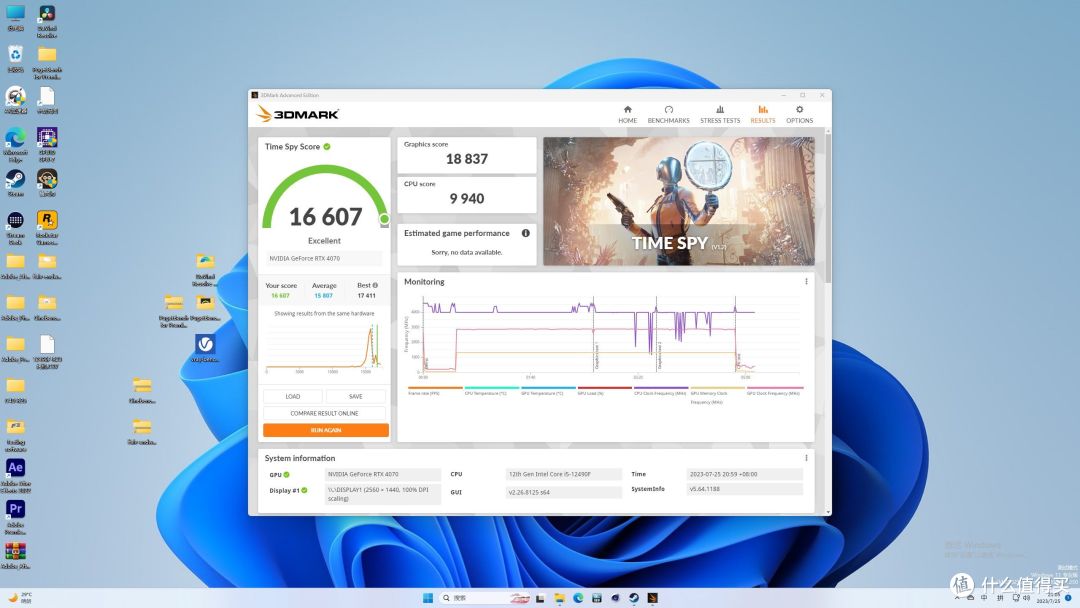The image size is (1080, 608).
Task: Click the green check next to Display #1
Action: pos(304,490)
